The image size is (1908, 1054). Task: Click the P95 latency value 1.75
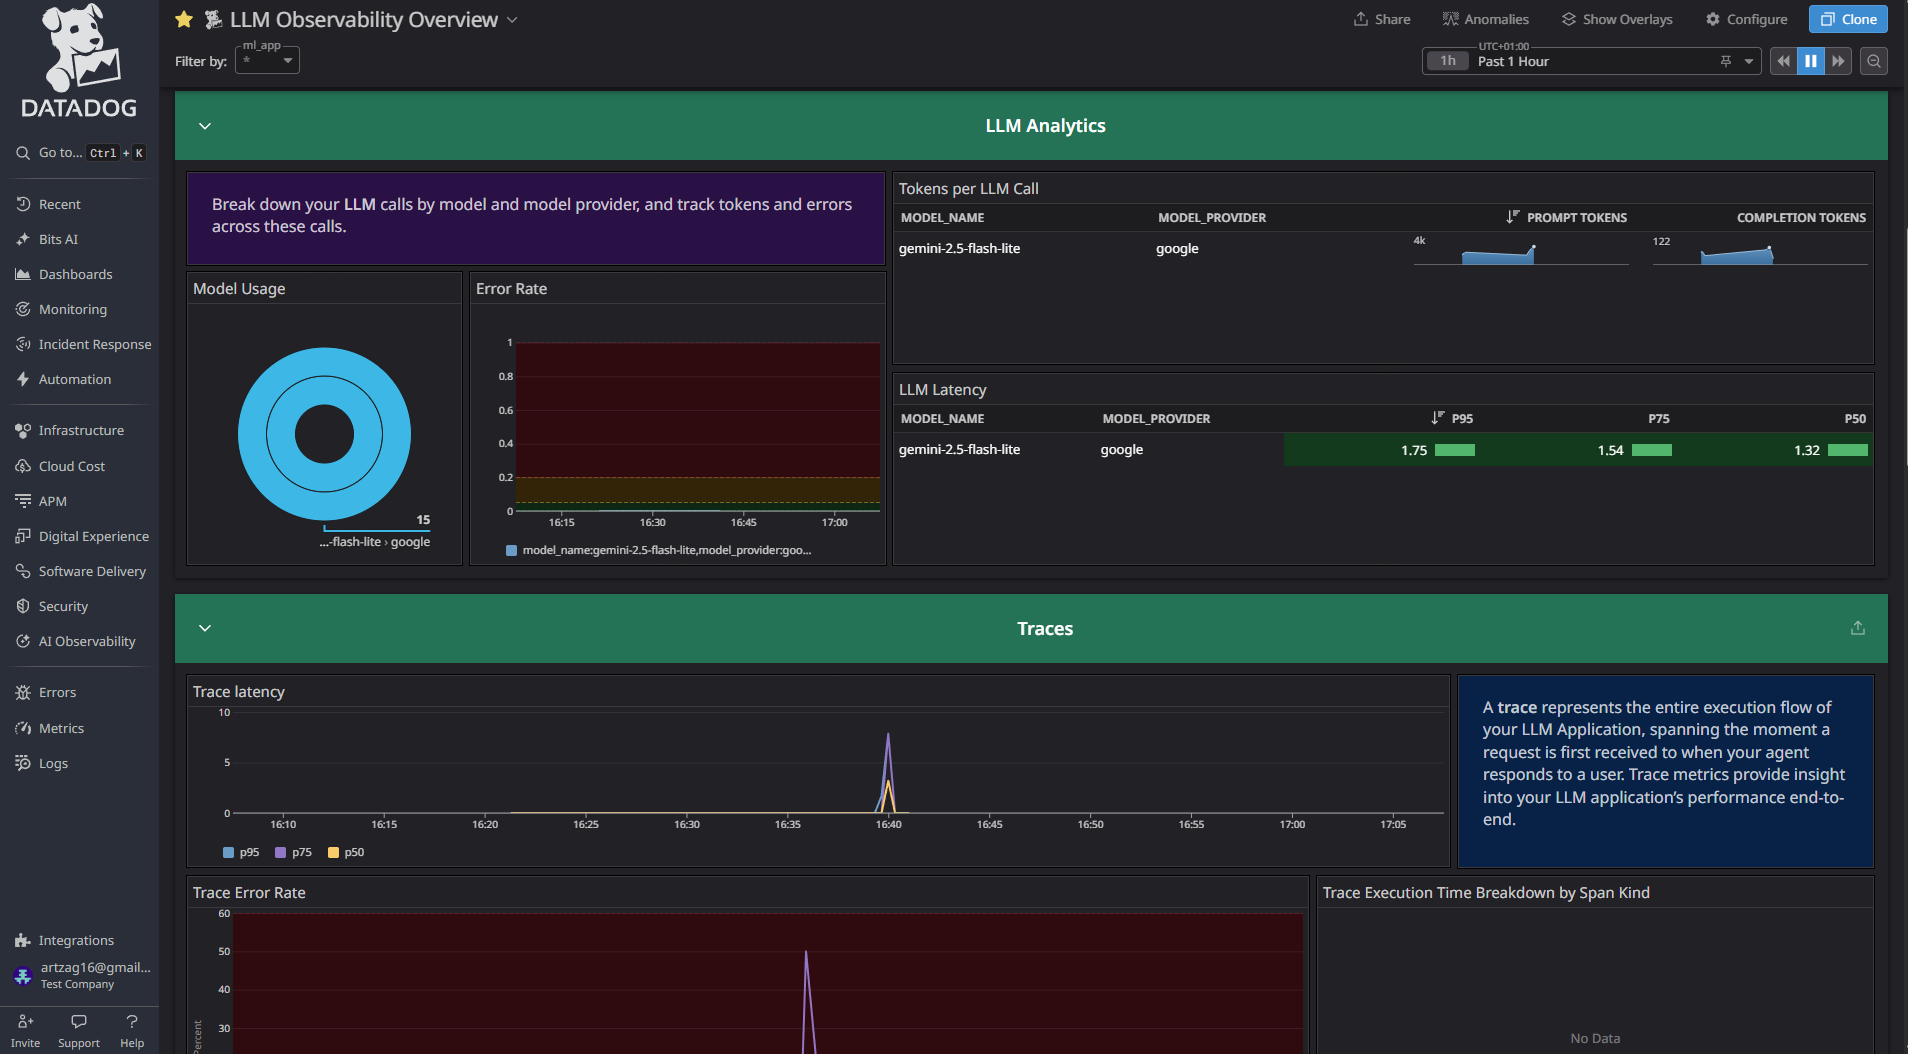1414,450
